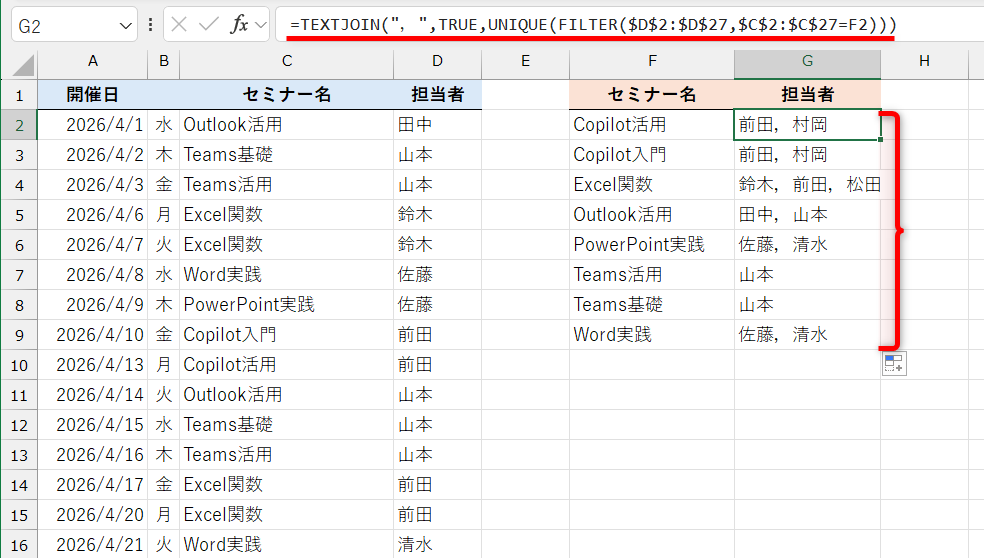Select Teams基礎 in row 3 column C
984x558 pixels.
[x=287, y=154]
